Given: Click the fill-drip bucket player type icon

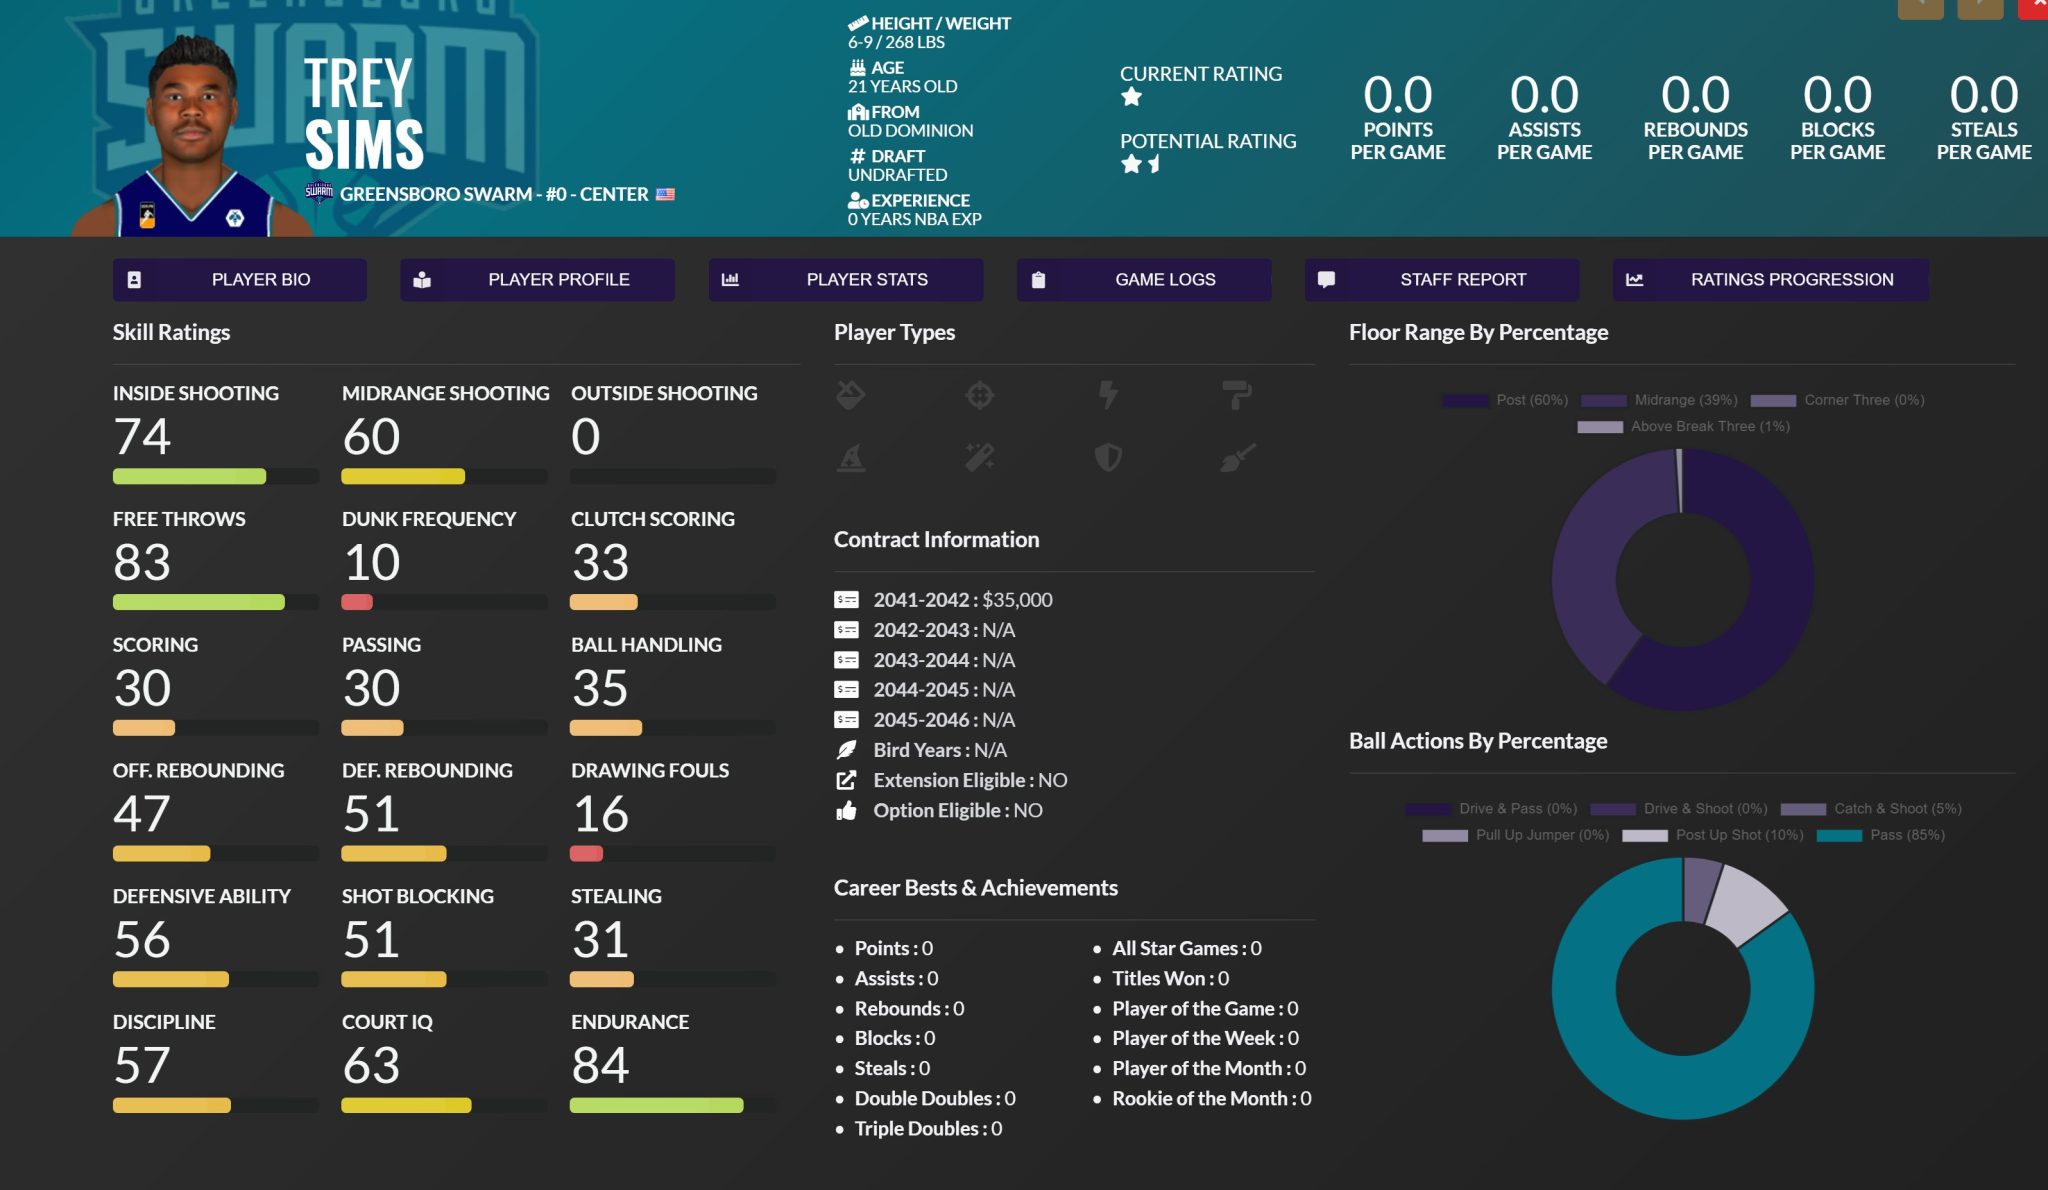Looking at the screenshot, I should (850, 396).
